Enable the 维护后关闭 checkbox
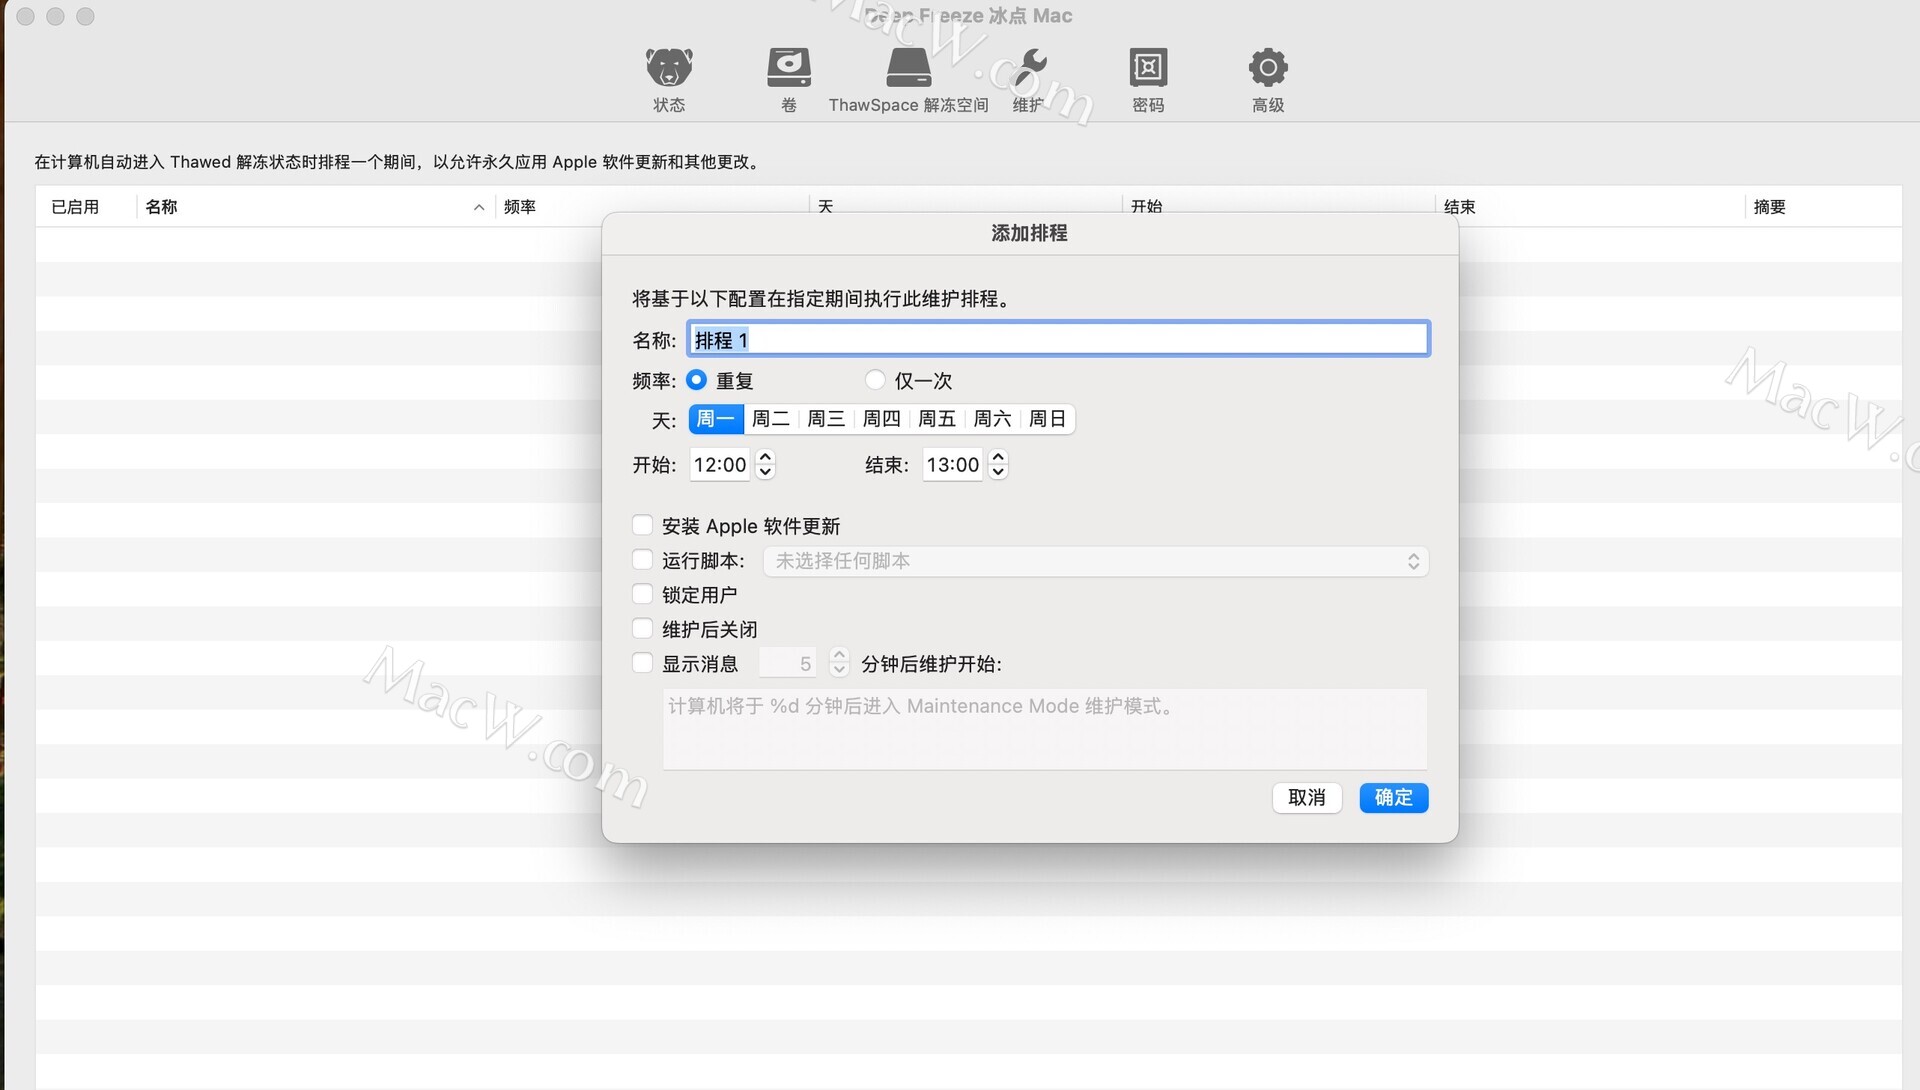Viewport: 1920px width, 1090px height. (x=643, y=628)
